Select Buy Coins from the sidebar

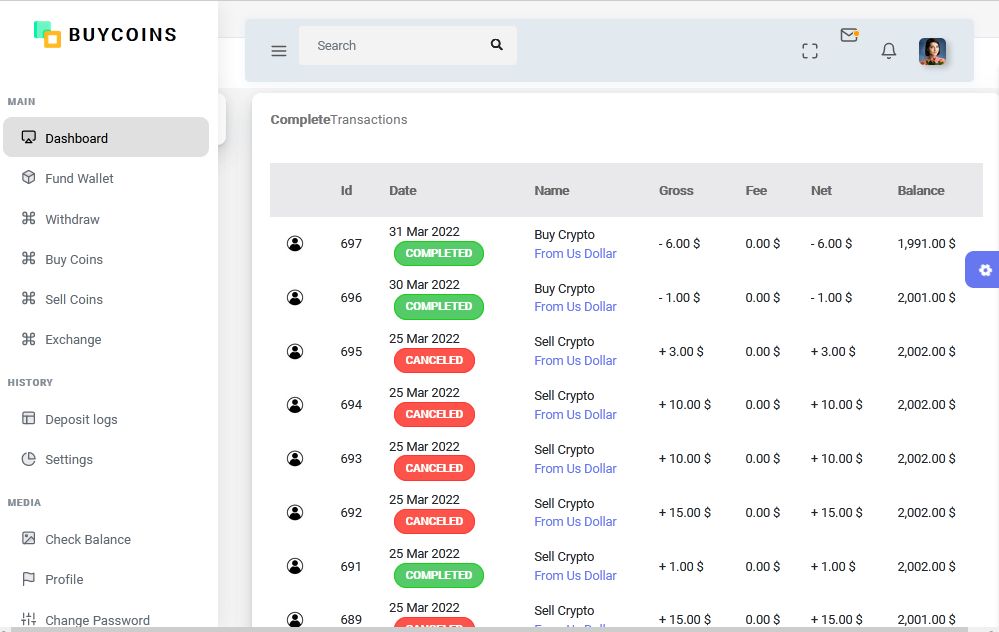pos(74,259)
